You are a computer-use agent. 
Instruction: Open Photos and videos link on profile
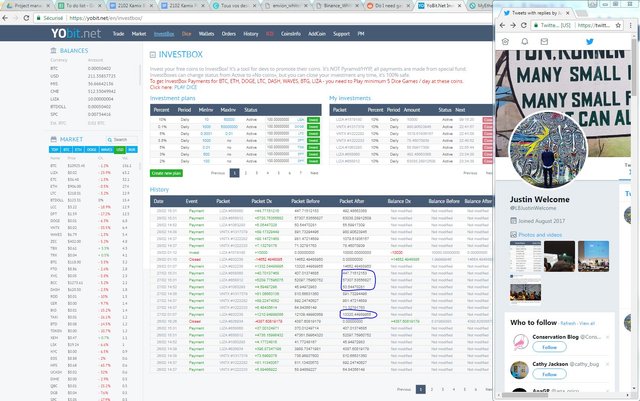540,235
